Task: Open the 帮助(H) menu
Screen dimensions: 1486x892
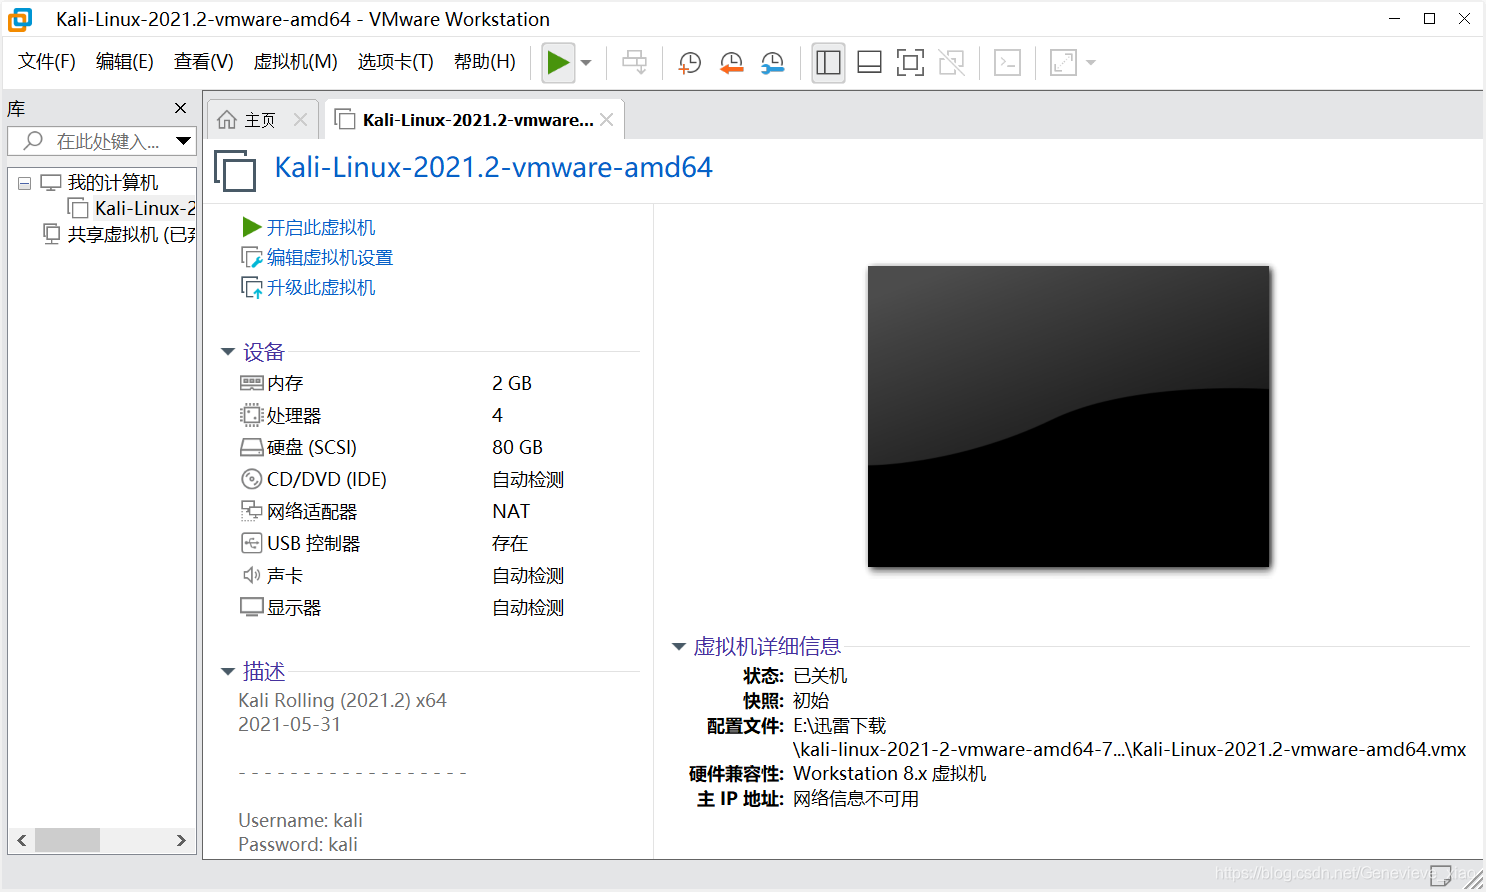Action: [x=484, y=62]
